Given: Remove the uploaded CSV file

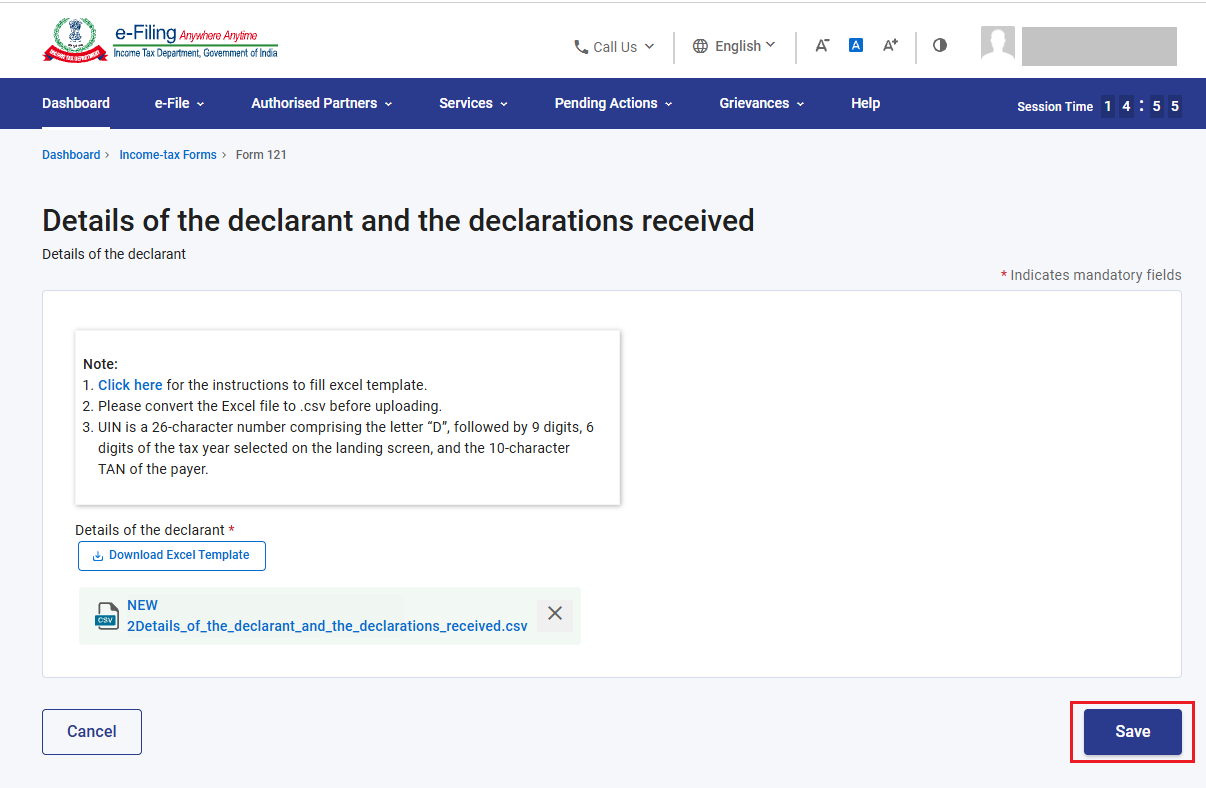Looking at the screenshot, I should point(555,614).
